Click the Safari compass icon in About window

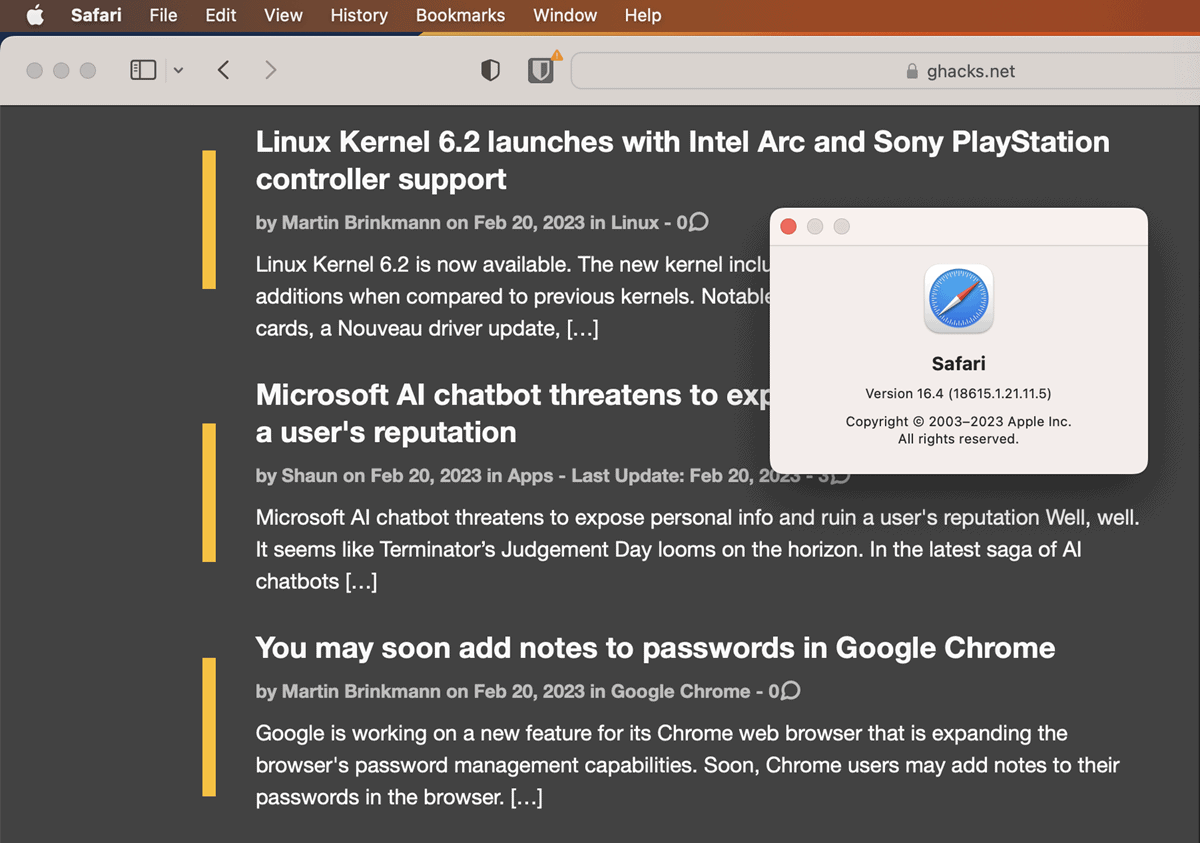(x=958, y=299)
